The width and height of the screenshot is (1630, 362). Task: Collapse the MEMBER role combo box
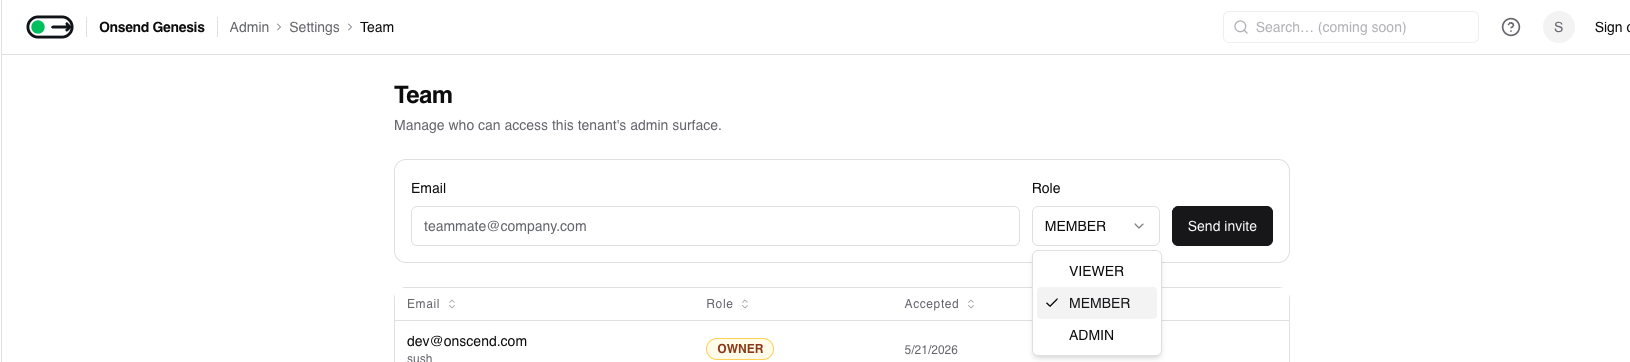pyautogui.click(x=1095, y=226)
